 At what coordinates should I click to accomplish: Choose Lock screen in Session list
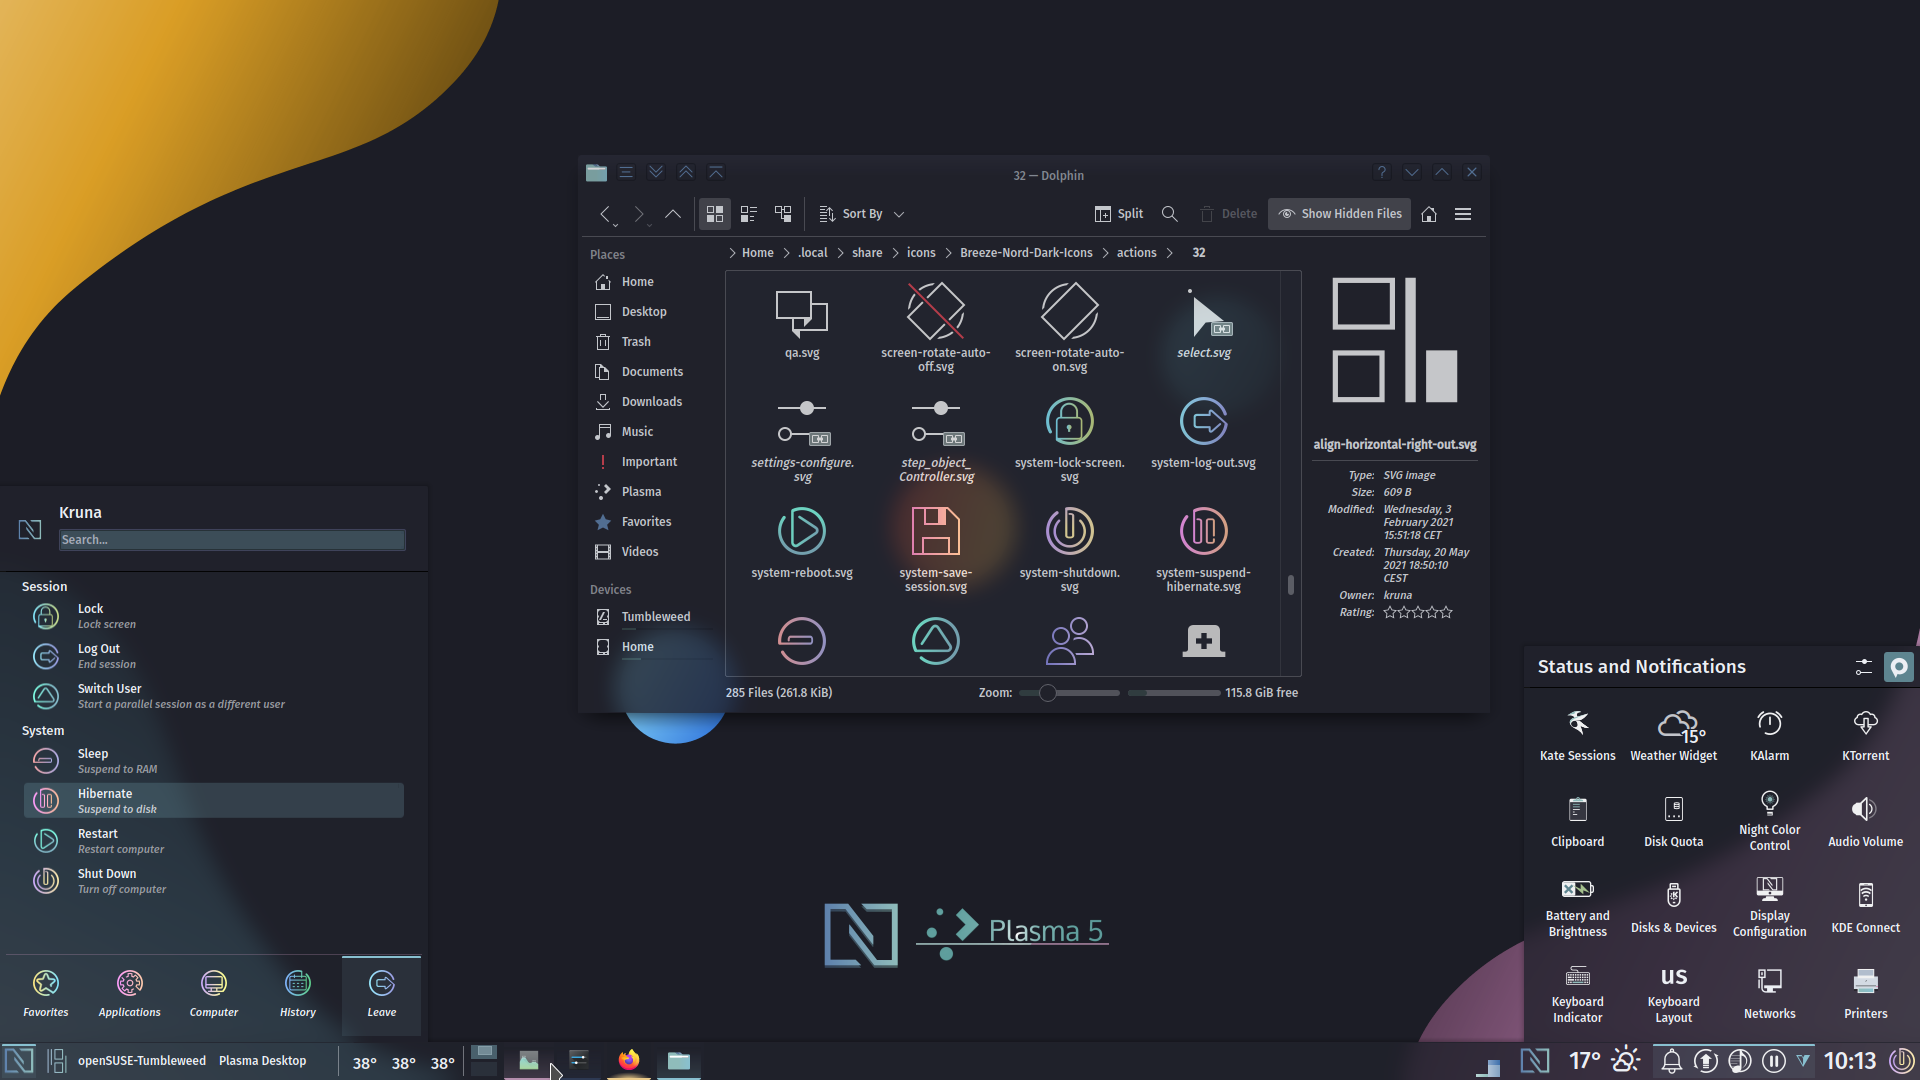click(214, 616)
